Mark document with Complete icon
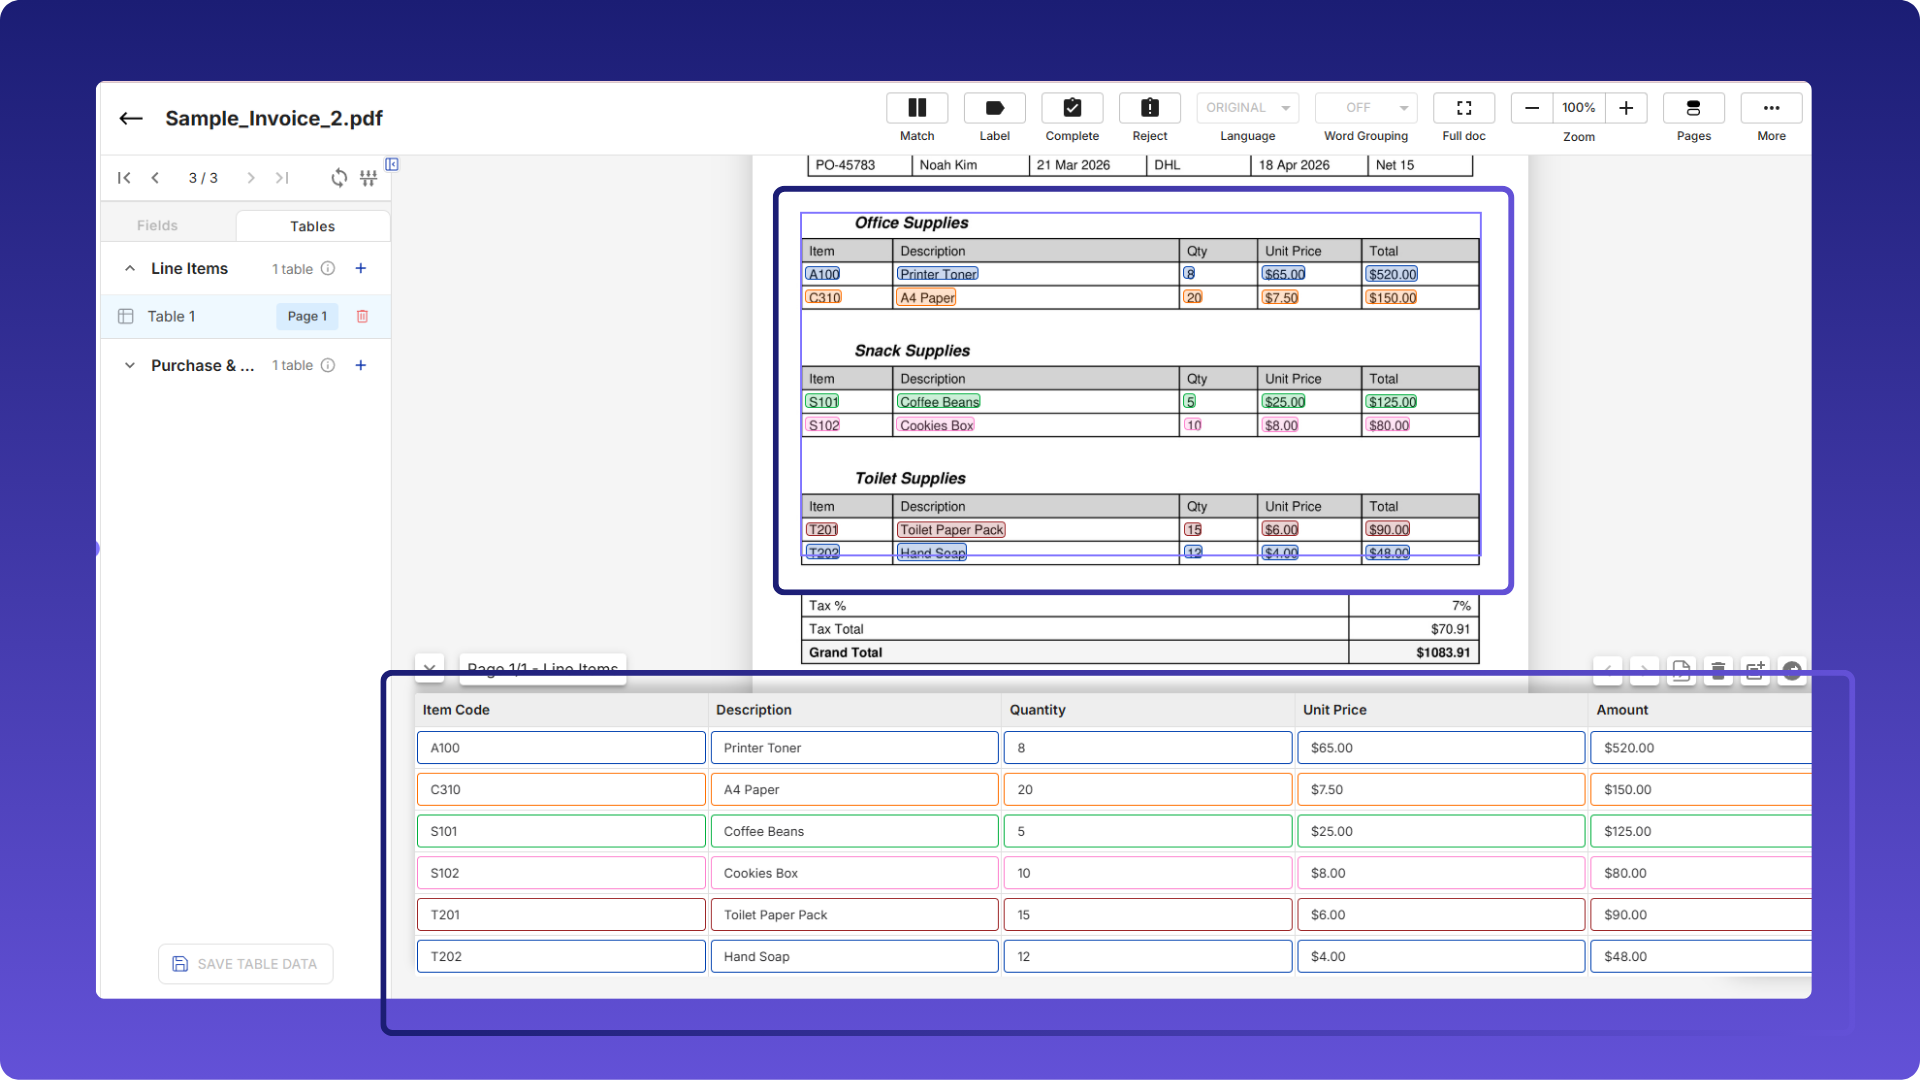 click(x=1072, y=108)
